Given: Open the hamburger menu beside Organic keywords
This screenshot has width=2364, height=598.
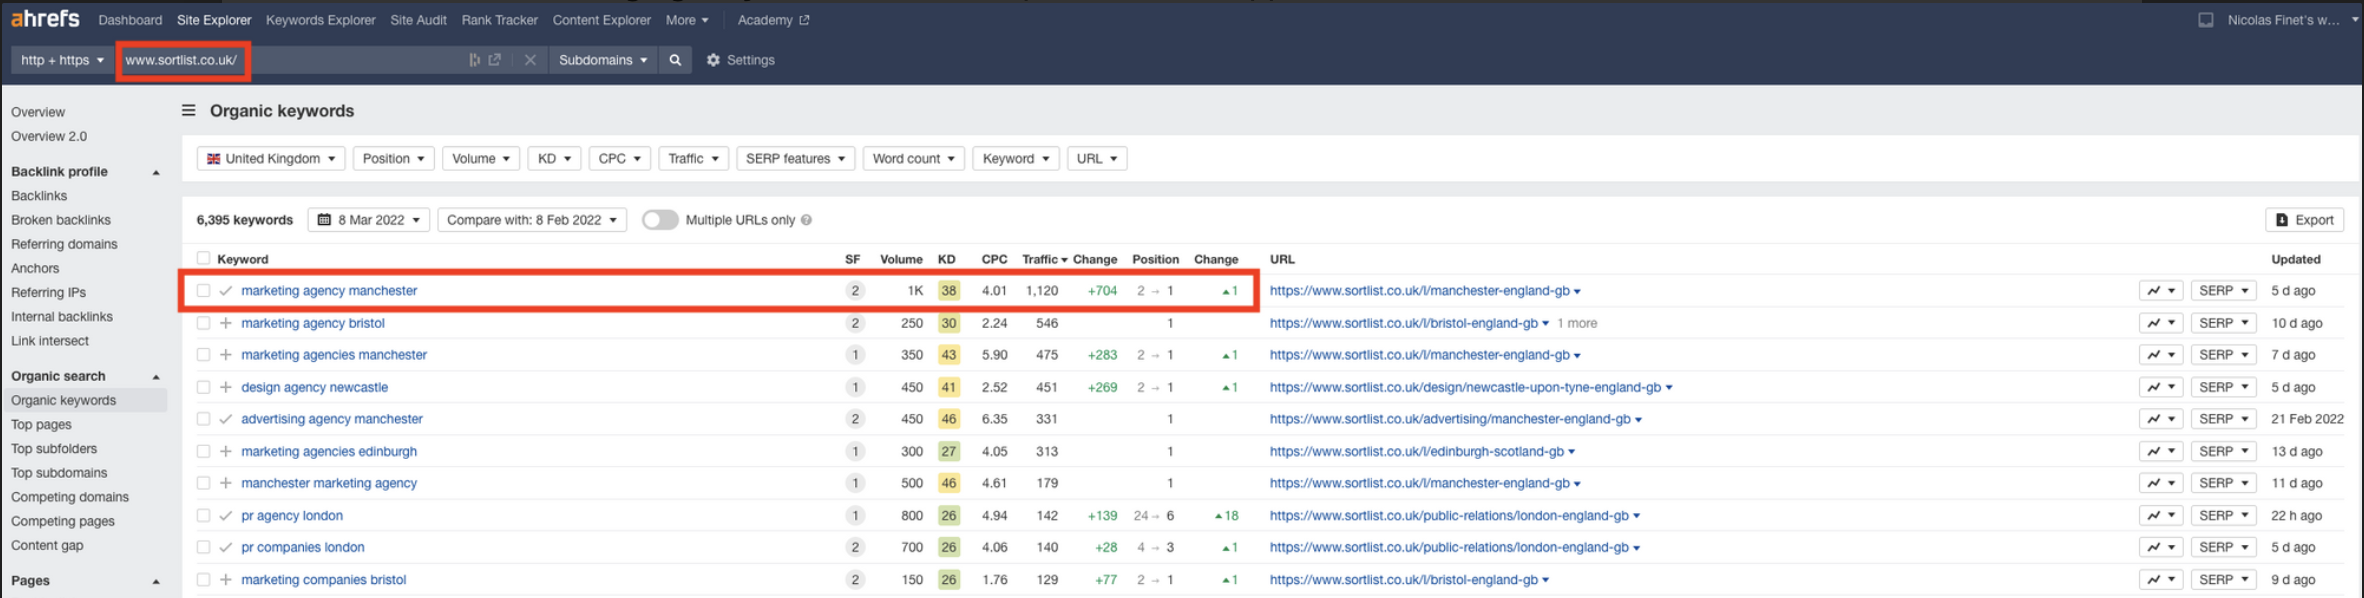Looking at the screenshot, I should click(x=188, y=110).
